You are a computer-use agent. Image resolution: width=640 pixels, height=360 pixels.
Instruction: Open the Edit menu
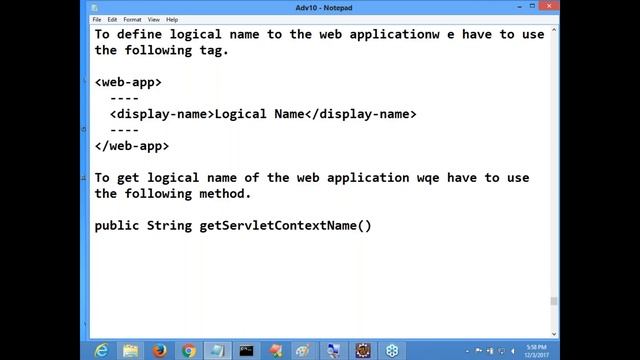click(x=112, y=20)
